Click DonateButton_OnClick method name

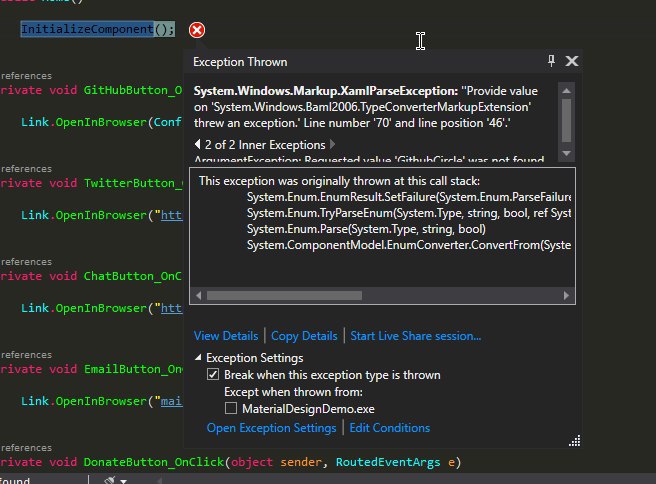click(154, 462)
